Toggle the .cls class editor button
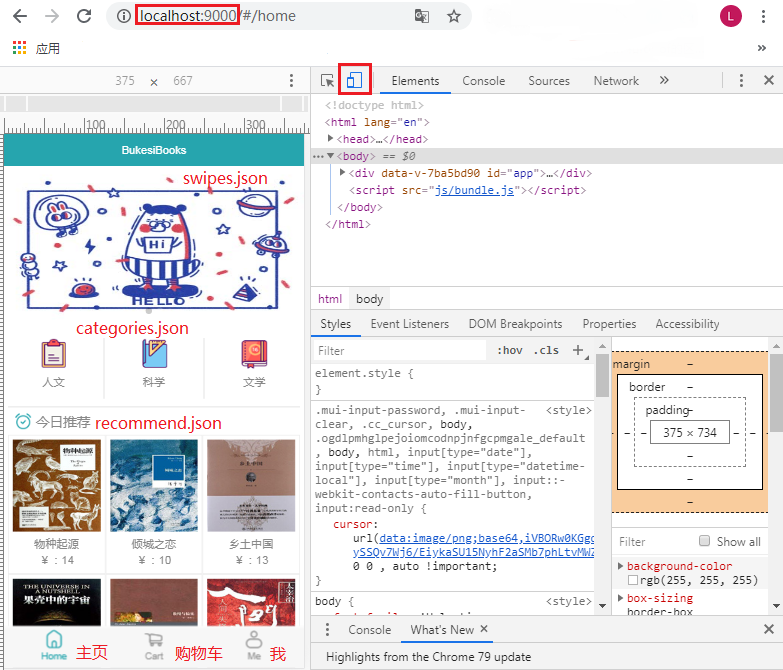Screen dimensions: 783x670 click(546, 350)
